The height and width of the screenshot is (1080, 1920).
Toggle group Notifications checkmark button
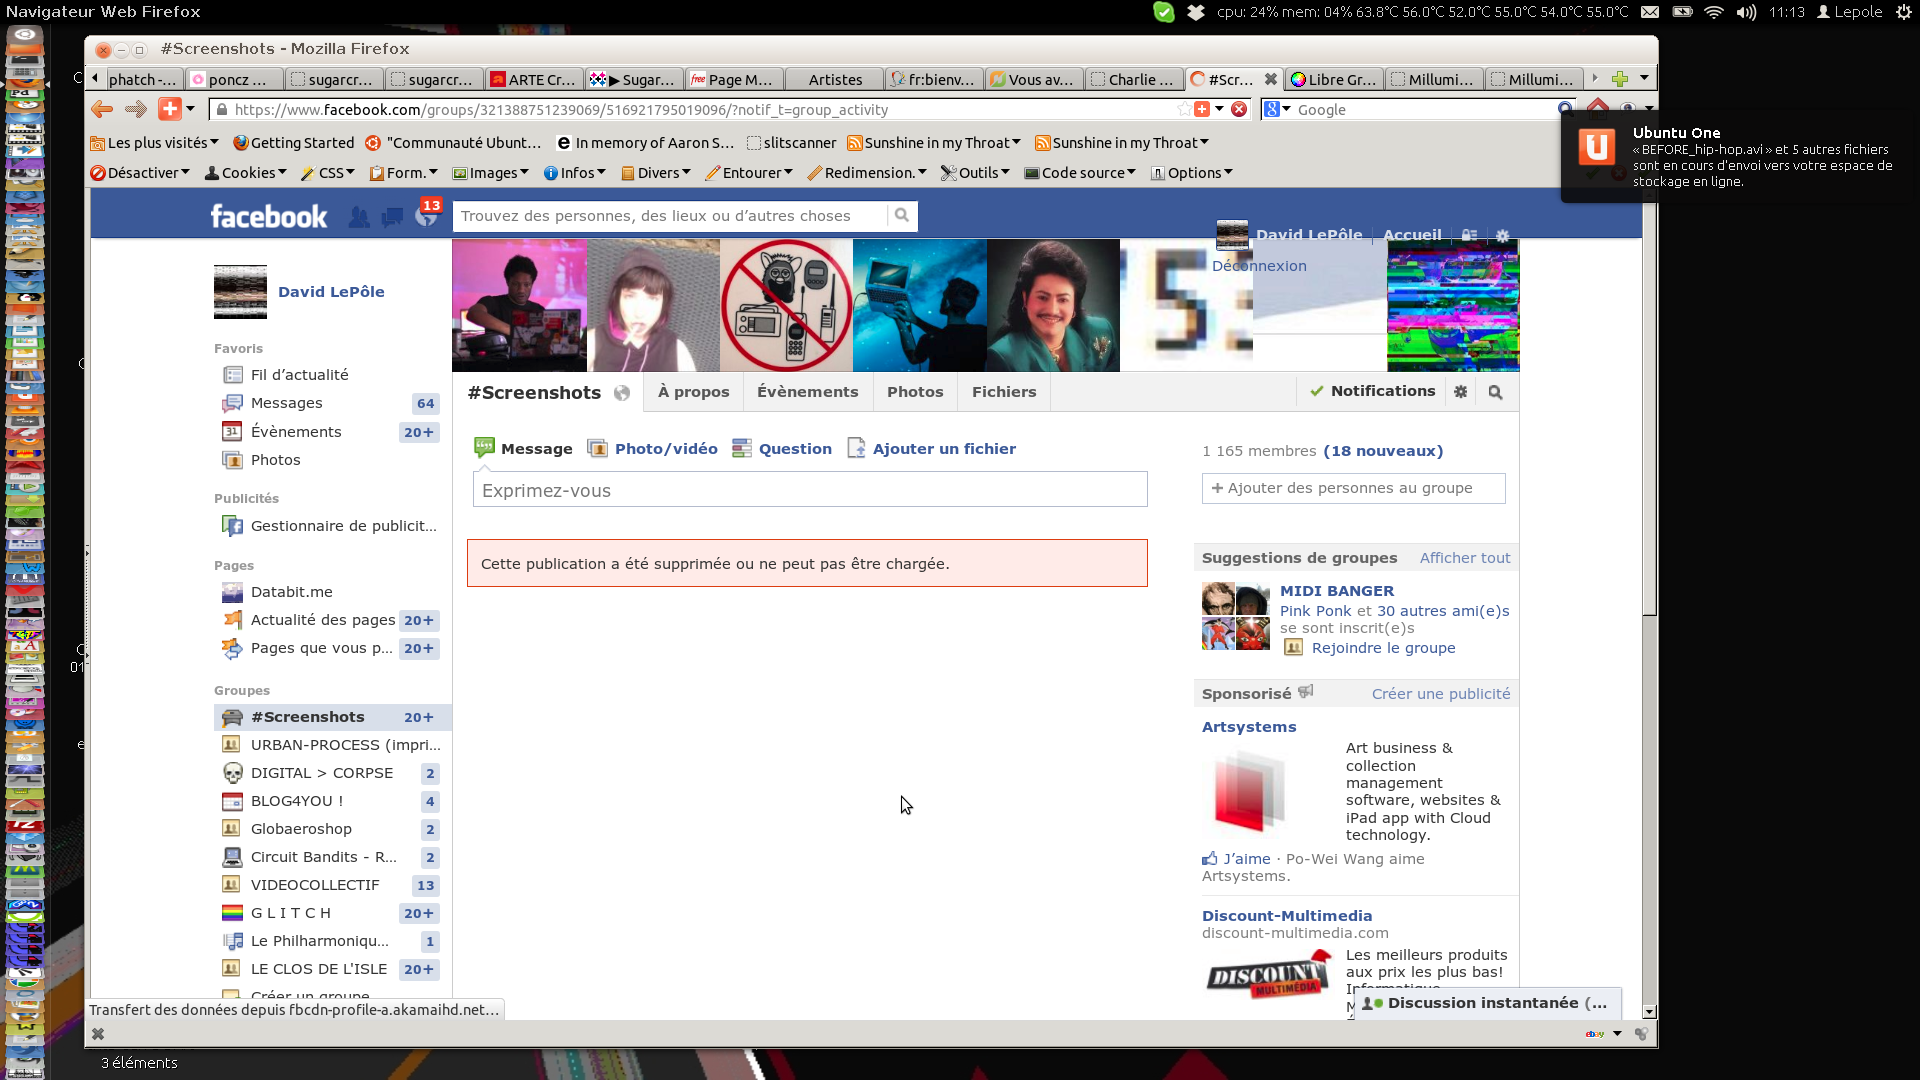pyautogui.click(x=1373, y=391)
